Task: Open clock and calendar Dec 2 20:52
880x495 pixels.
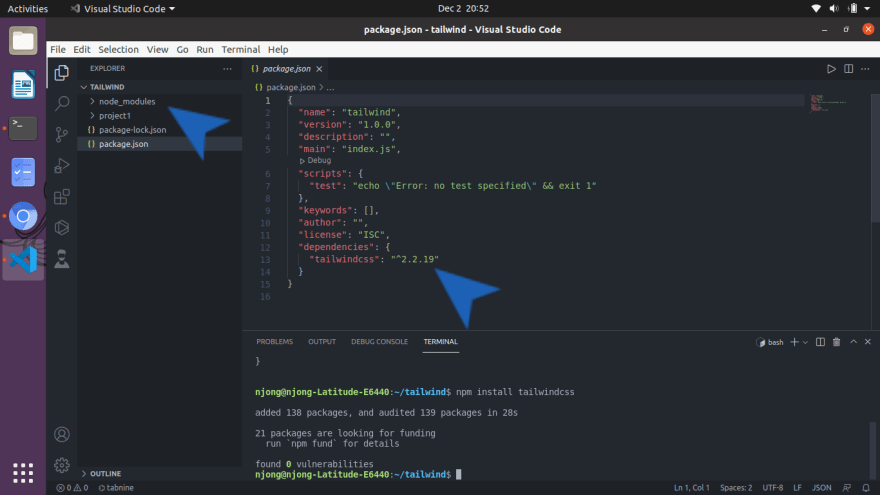Action: [x=463, y=8]
